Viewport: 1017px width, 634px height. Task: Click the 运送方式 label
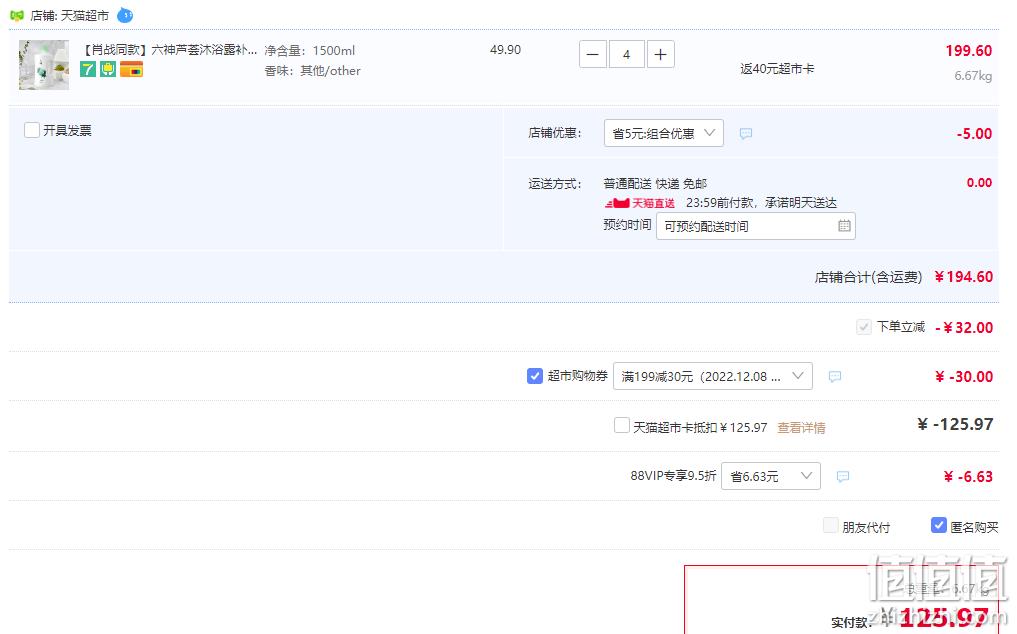pyautogui.click(x=555, y=184)
